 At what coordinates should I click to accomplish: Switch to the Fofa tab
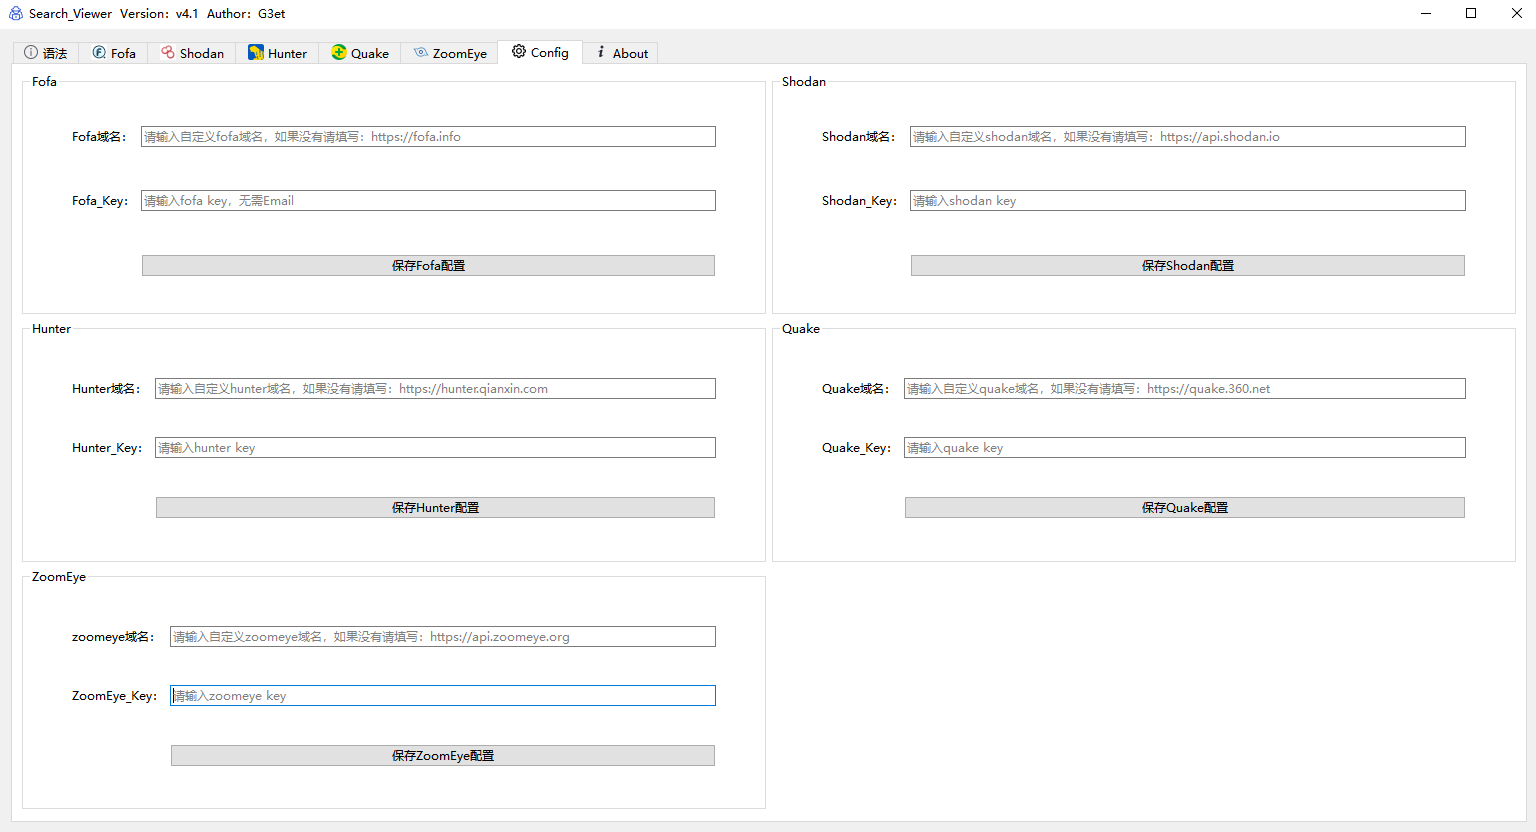(x=114, y=53)
